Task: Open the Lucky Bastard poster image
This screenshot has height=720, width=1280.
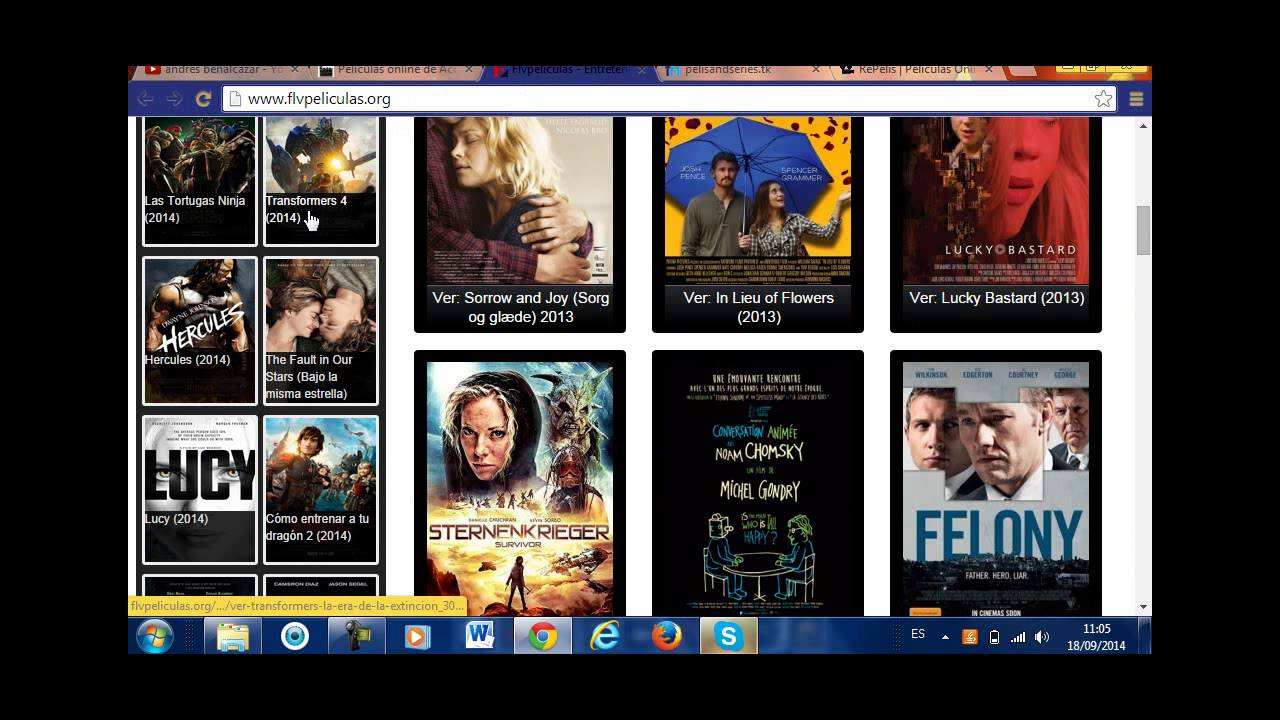Action: point(996,201)
